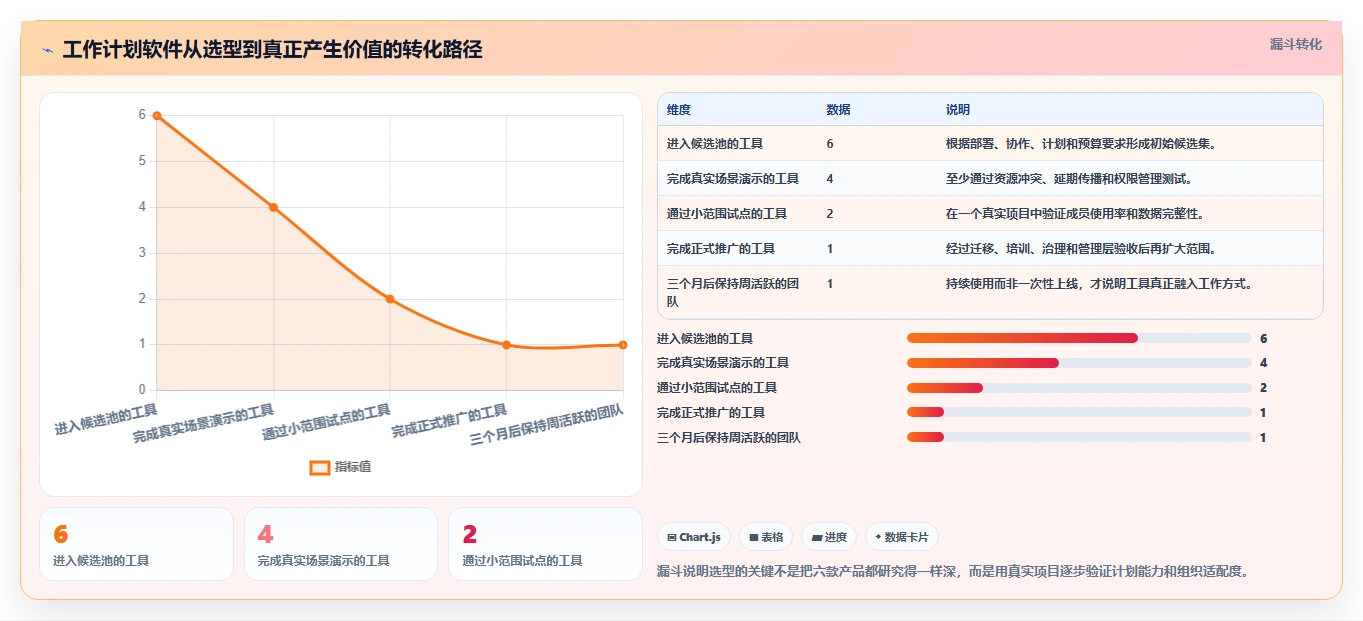The height and width of the screenshot is (621, 1363).
Task: Click the footer sentence starting 漏斗说明选型的关键
Action: [953, 572]
